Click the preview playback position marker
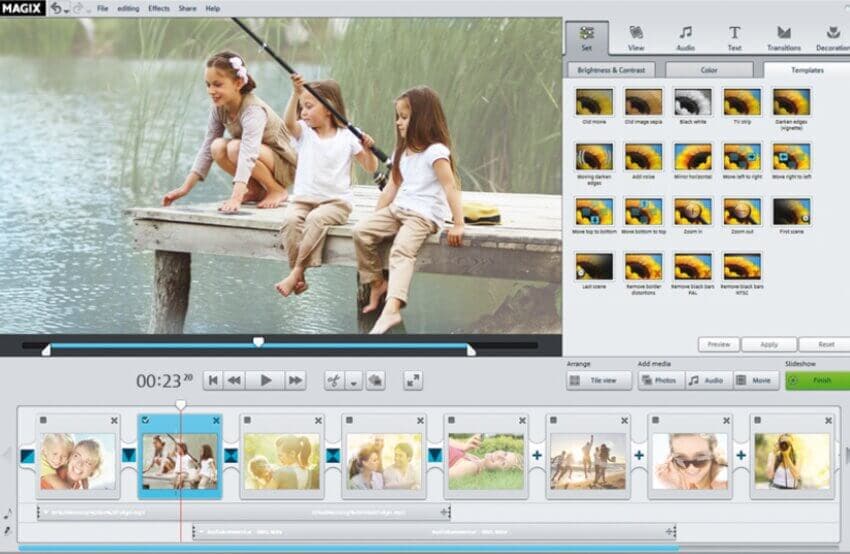 [x=259, y=342]
